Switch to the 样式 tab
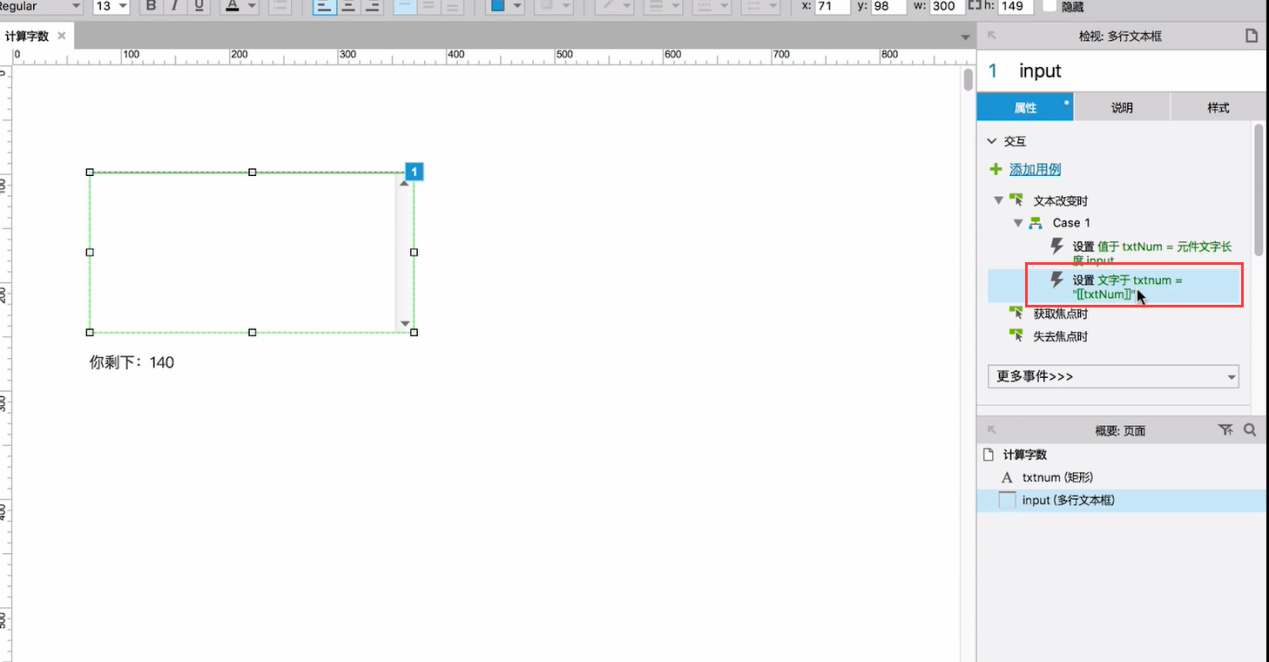This screenshot has height=662, width=1269. coord(1218,107)
